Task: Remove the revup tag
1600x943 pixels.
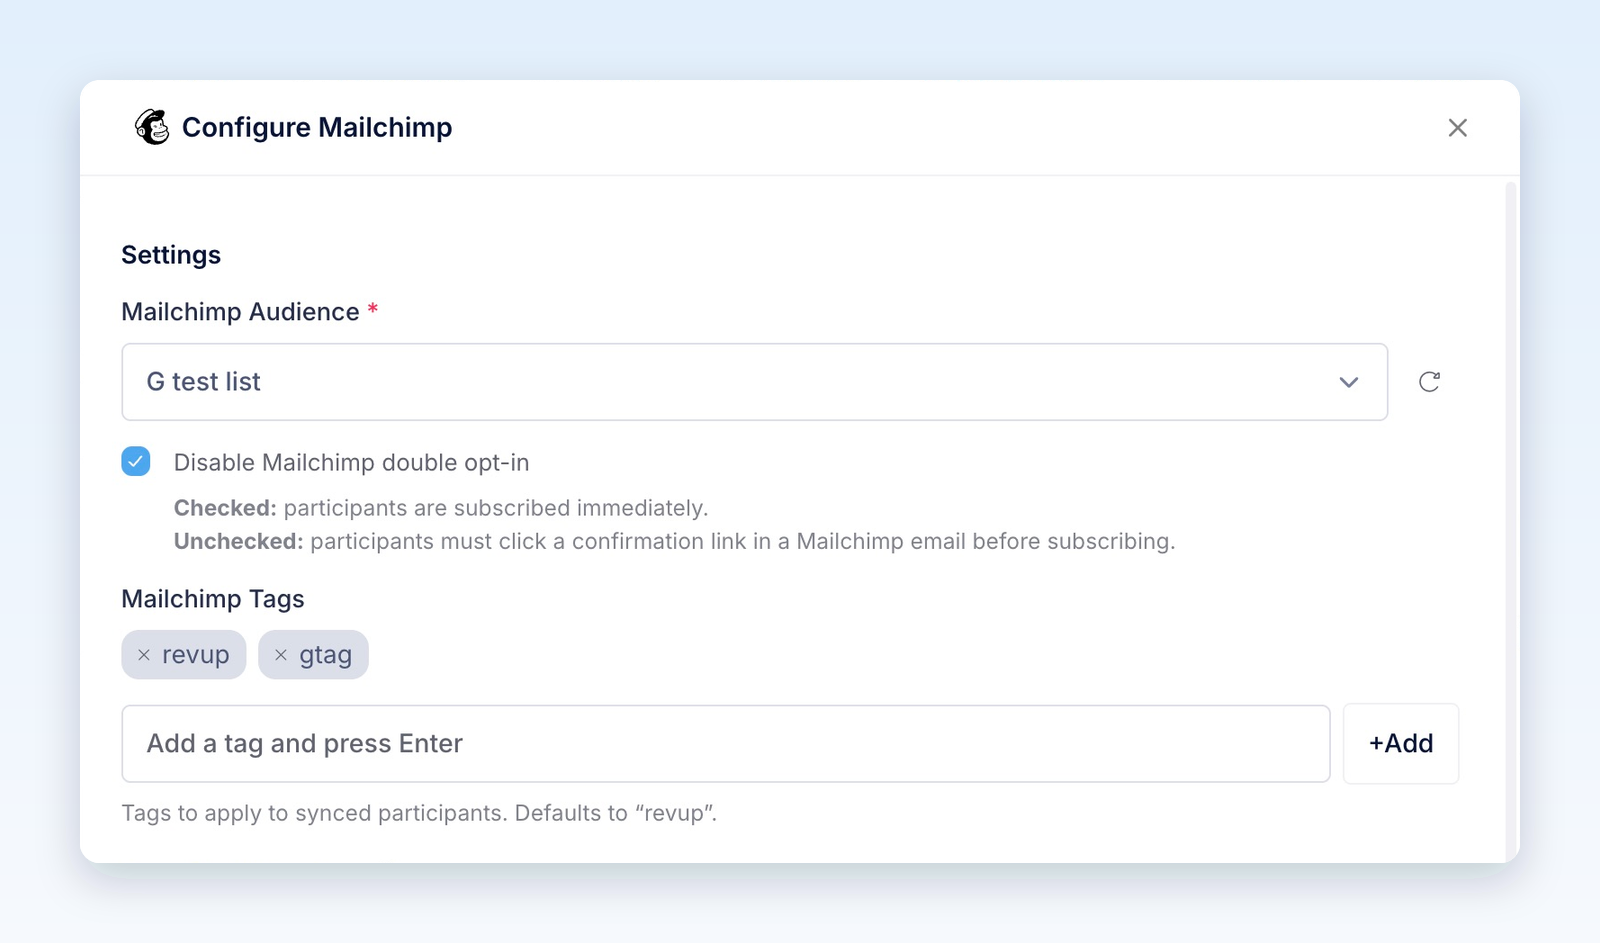Action: pyautogui.click(x=144, y=655)
